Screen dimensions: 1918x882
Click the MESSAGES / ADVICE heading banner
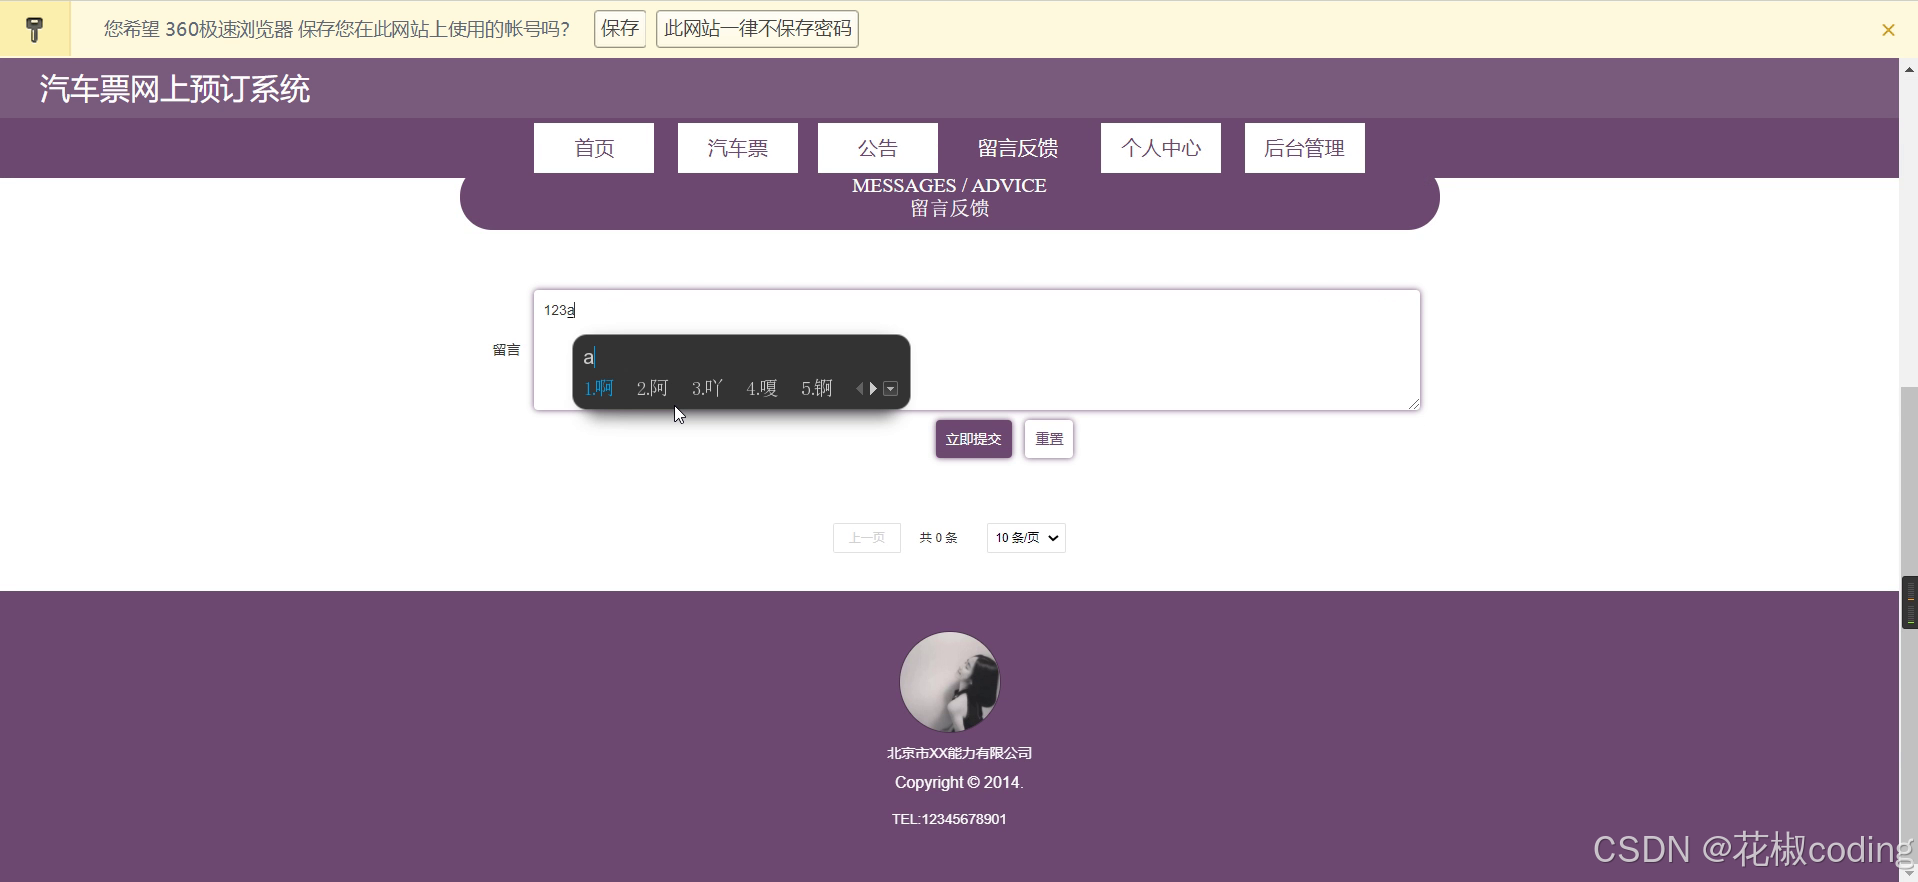point(949,197)
